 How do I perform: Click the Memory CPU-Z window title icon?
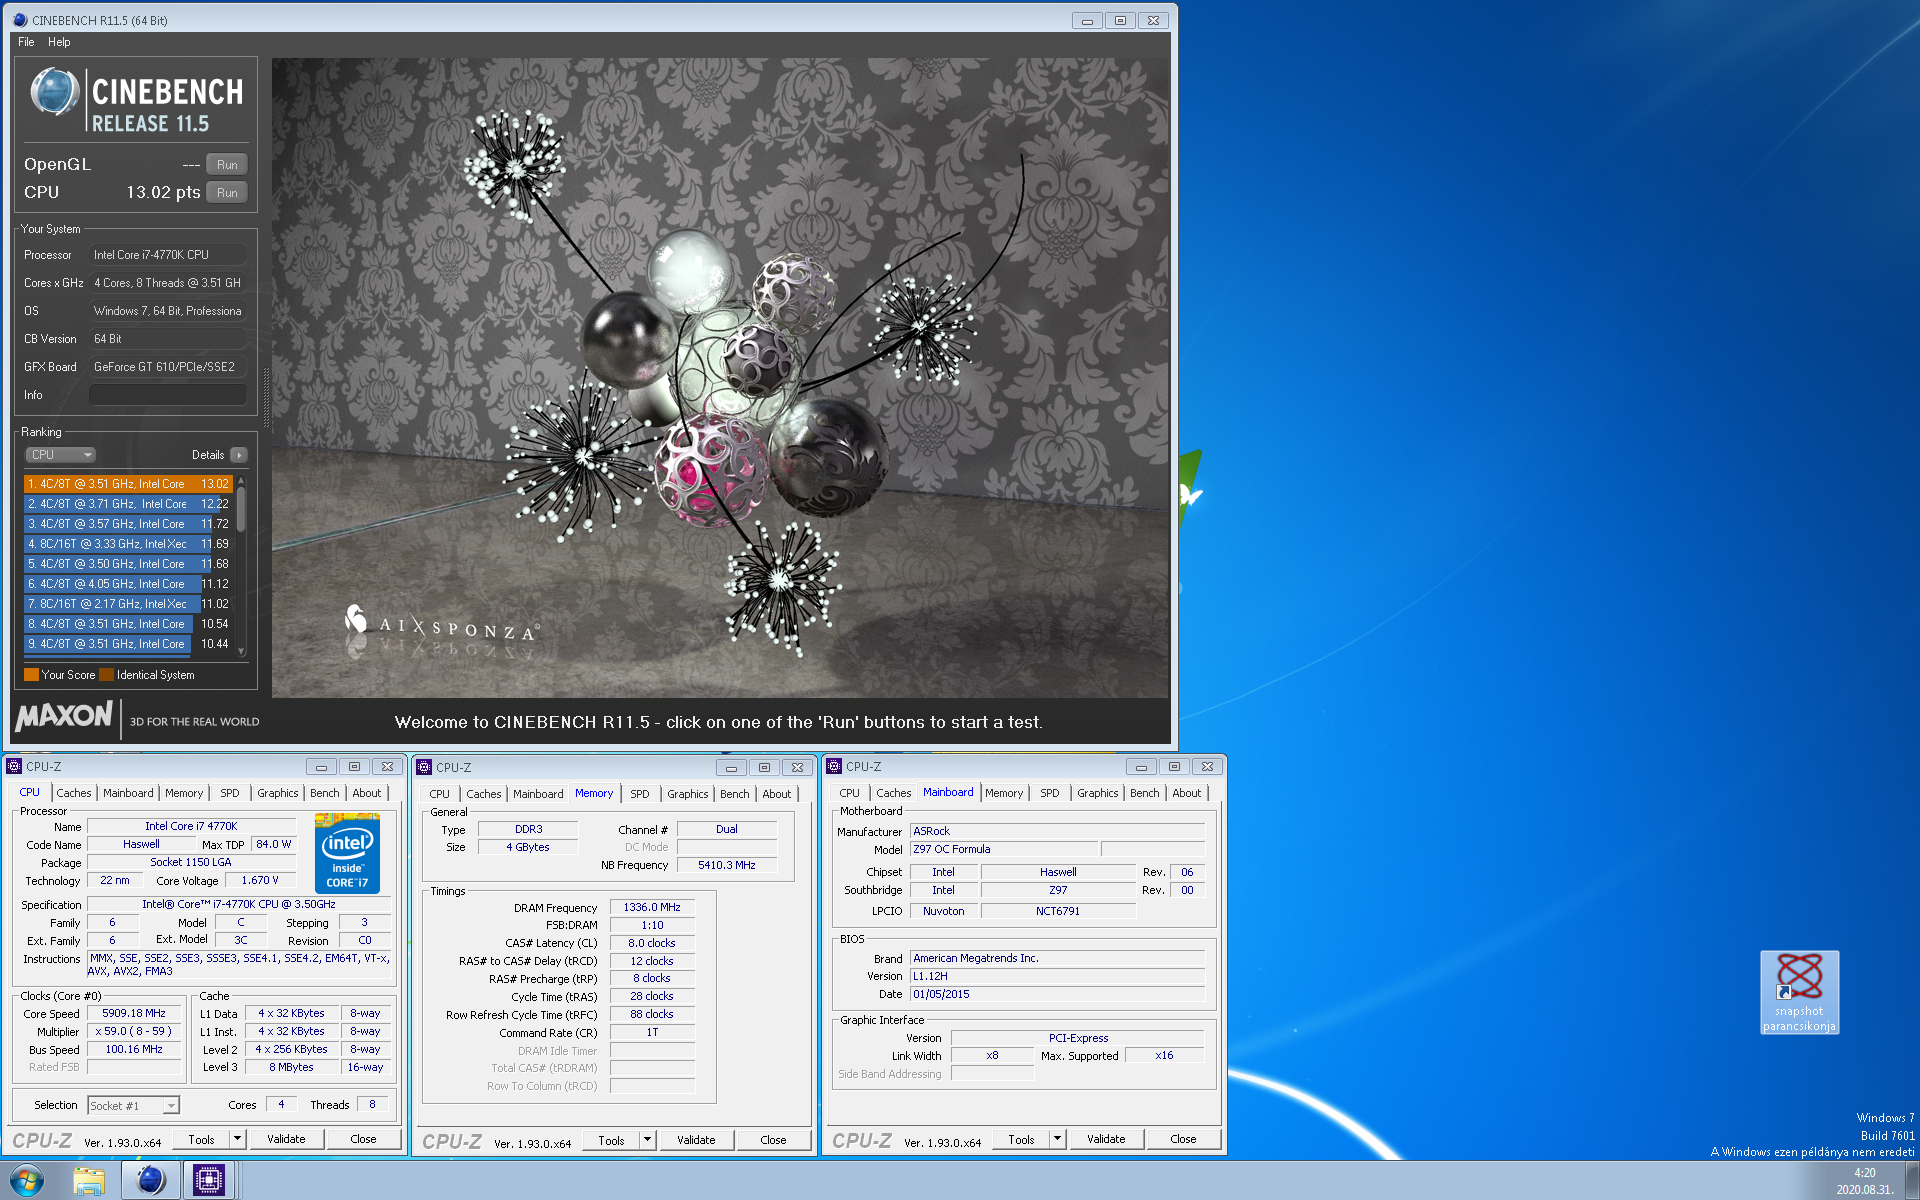click(424, 767)
